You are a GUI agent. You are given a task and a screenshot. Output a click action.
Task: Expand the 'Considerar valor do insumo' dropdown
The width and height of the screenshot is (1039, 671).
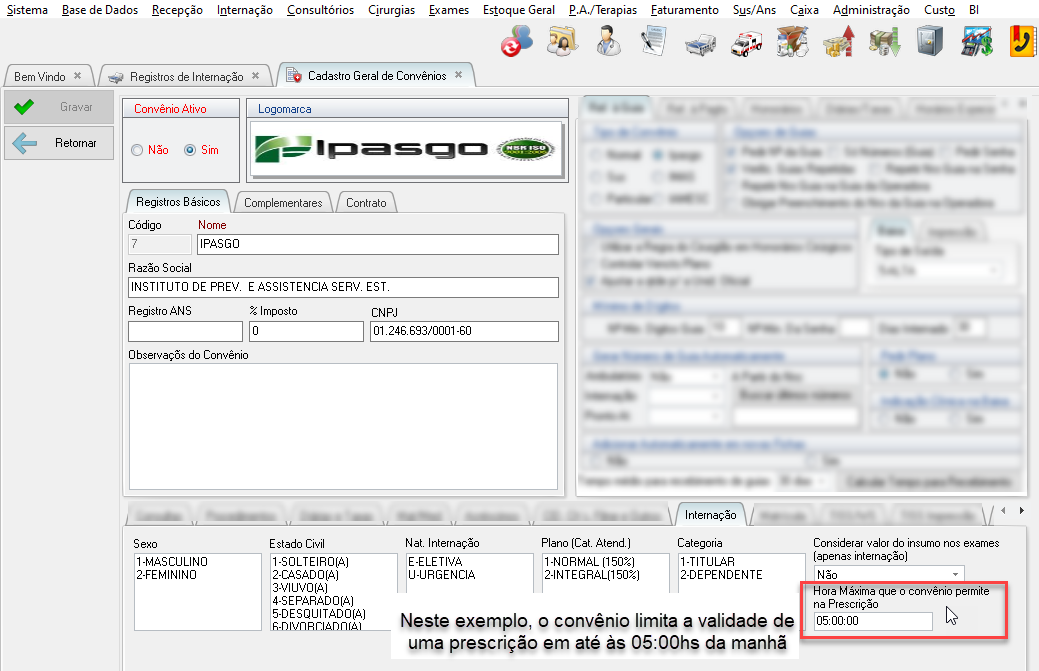pos(956,575)
